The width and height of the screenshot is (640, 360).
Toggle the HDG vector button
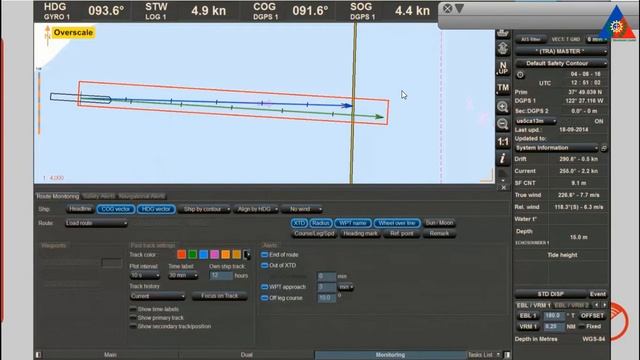tap(156, 209)
